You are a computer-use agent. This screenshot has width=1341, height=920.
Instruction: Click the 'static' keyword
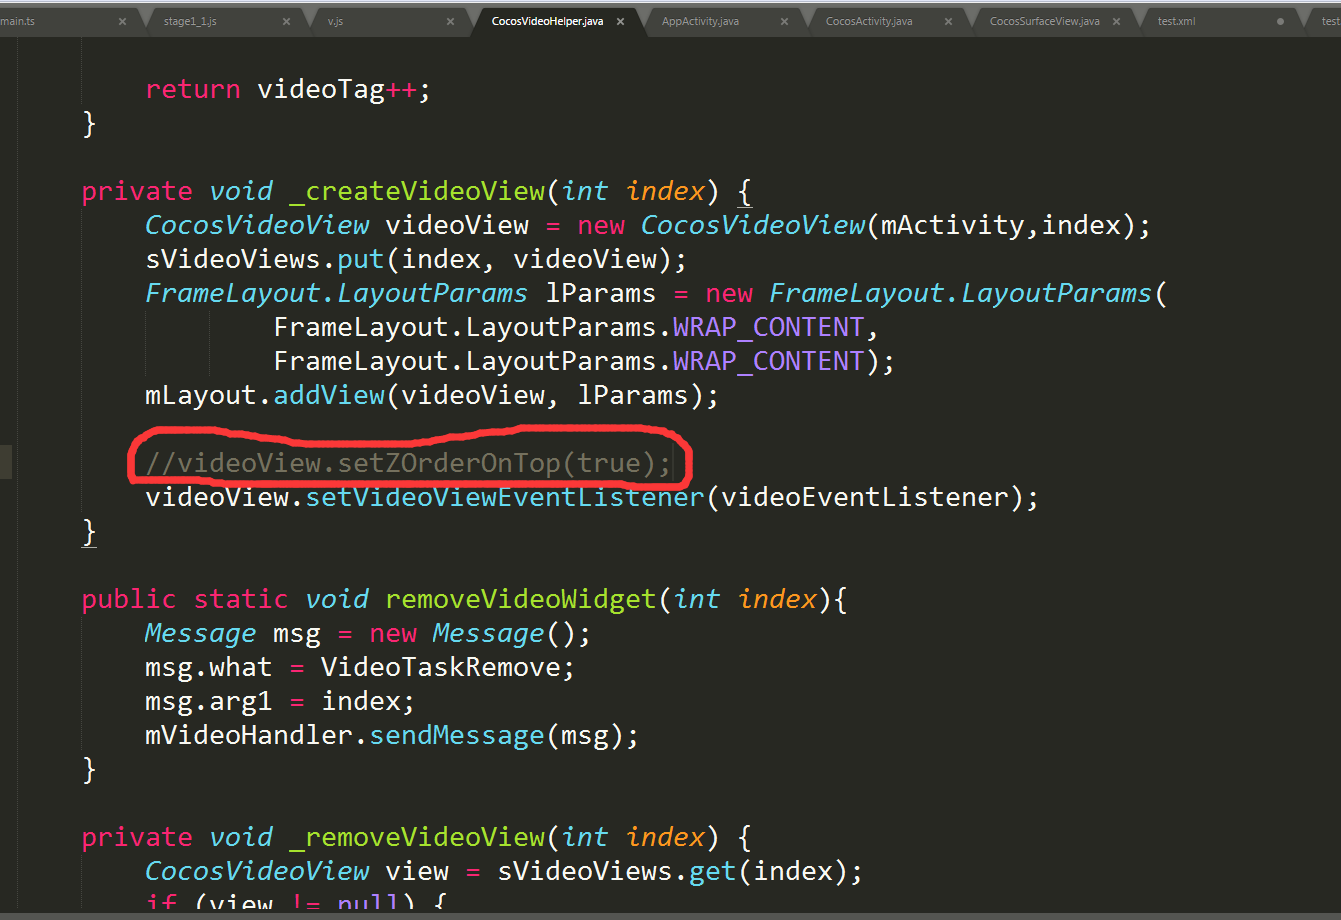pyautogui.click(x=241, y=599)
